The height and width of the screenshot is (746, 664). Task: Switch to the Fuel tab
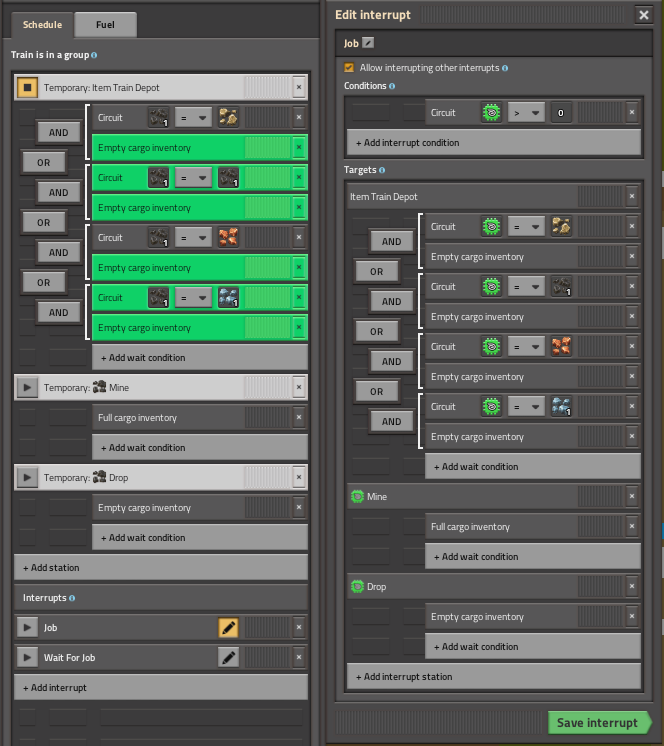(x=105, y=24)
